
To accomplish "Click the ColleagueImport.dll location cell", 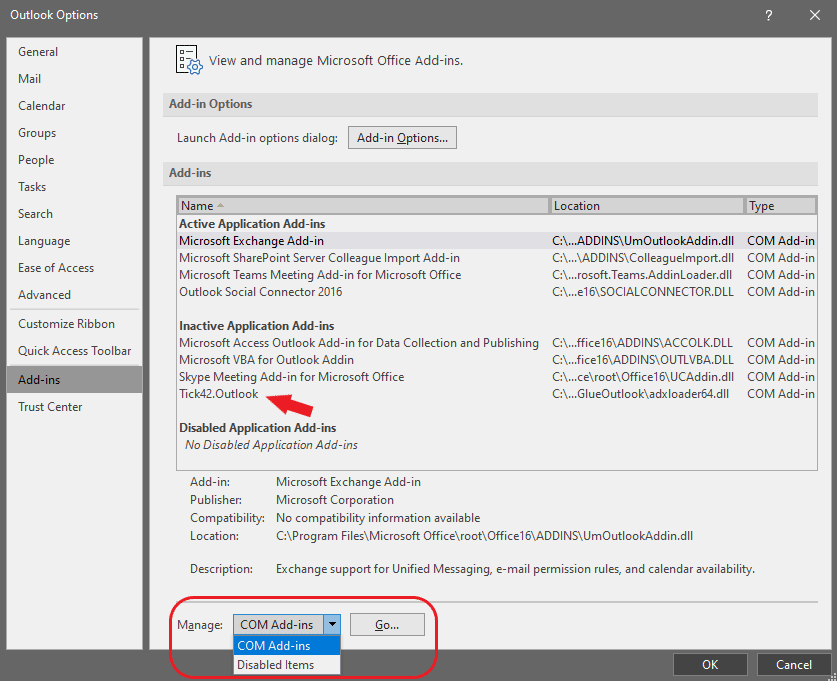I will click(643, 258).
